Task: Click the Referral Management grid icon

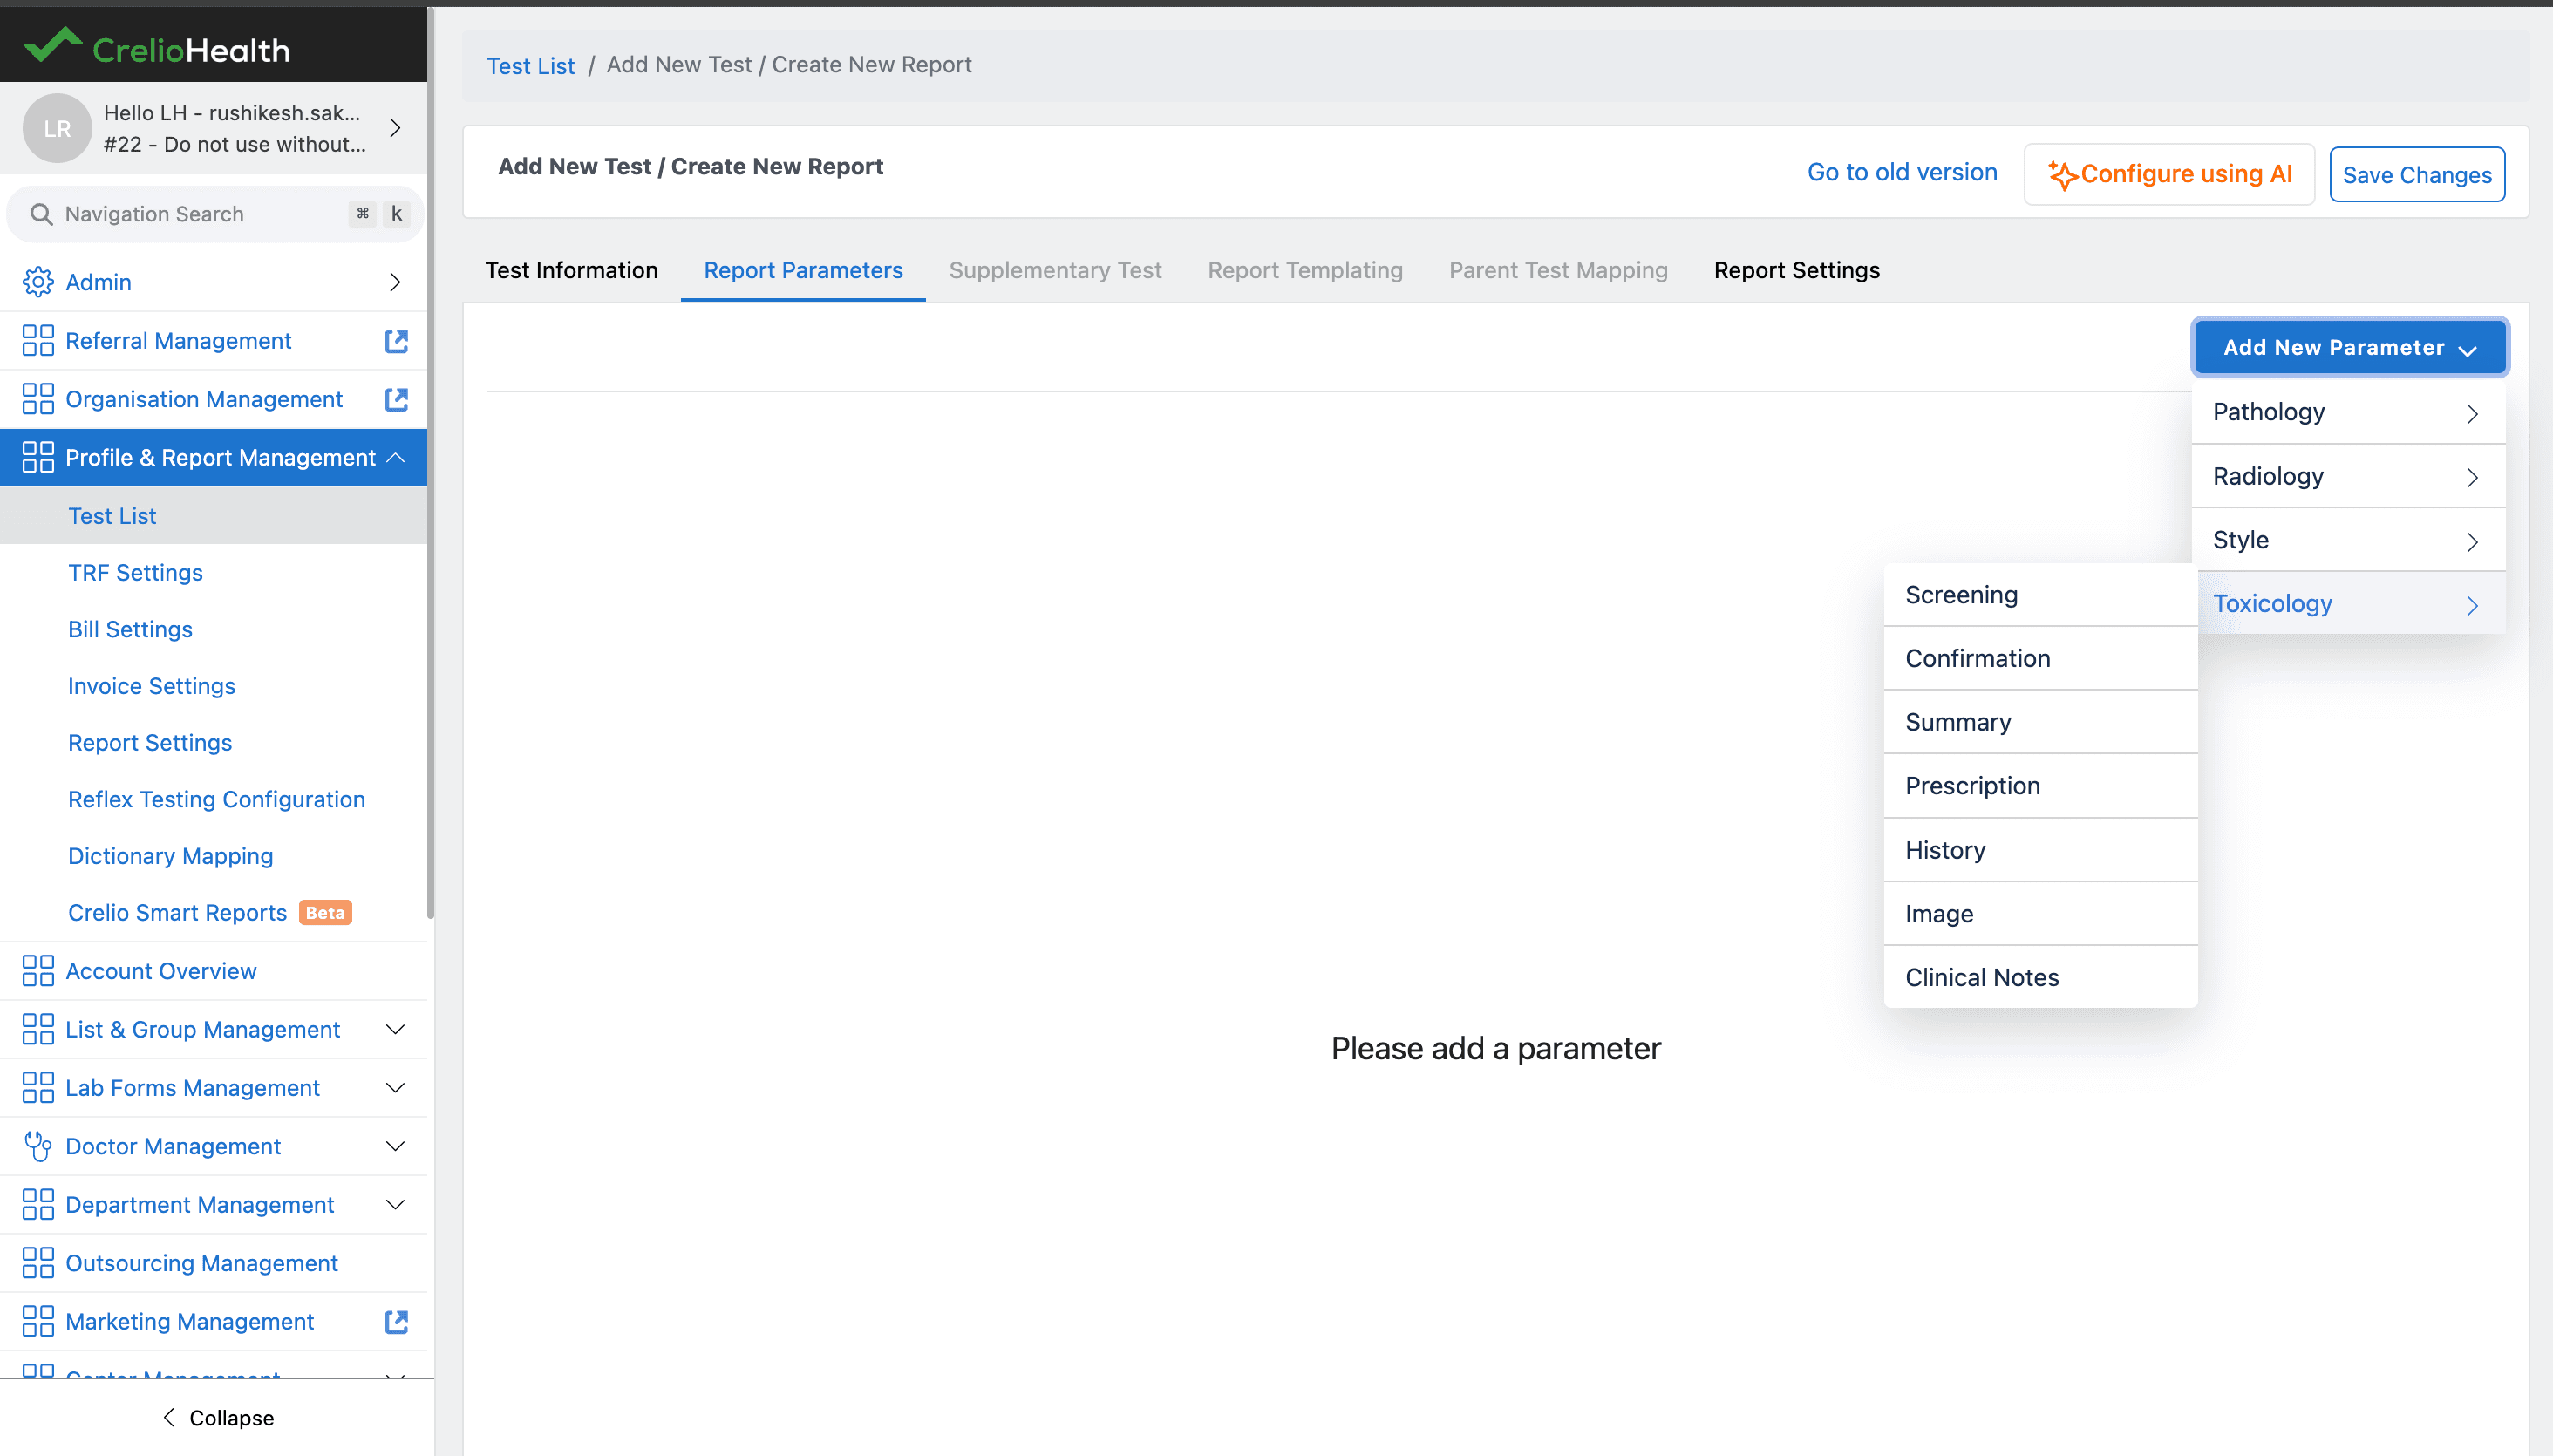Action: point(38,340)
